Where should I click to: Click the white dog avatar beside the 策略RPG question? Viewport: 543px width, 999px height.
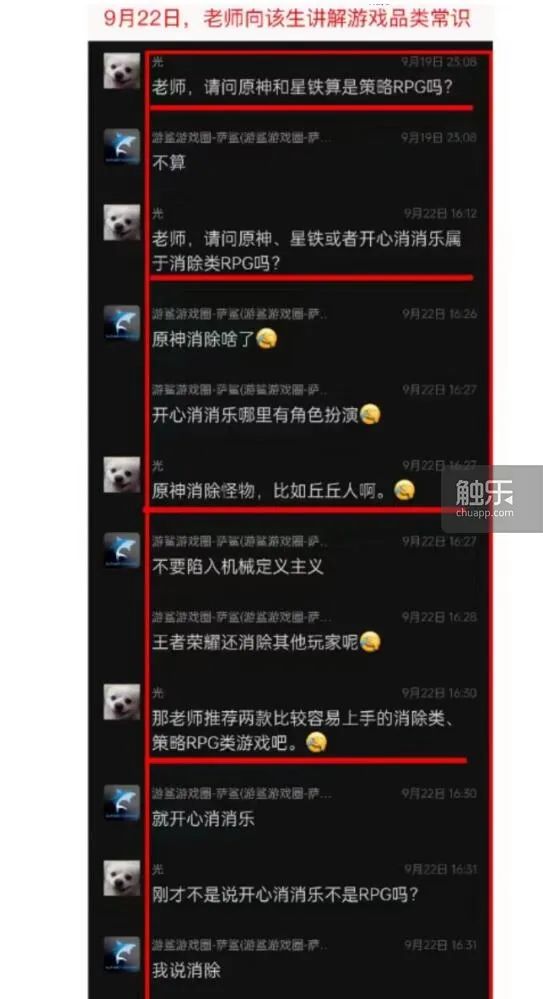[122, 71]
